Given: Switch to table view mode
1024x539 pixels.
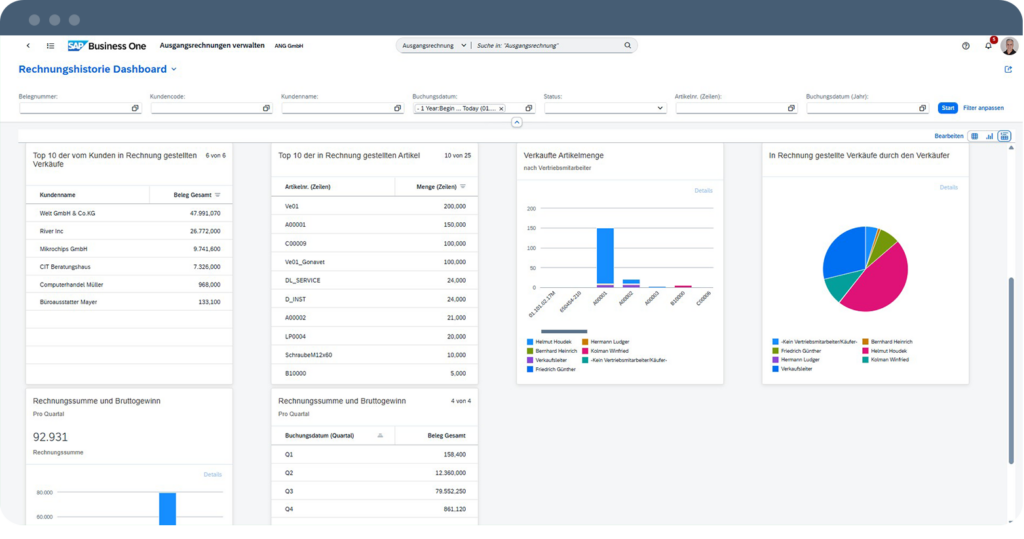Looking at the screenshot, I should pos(975,136).
